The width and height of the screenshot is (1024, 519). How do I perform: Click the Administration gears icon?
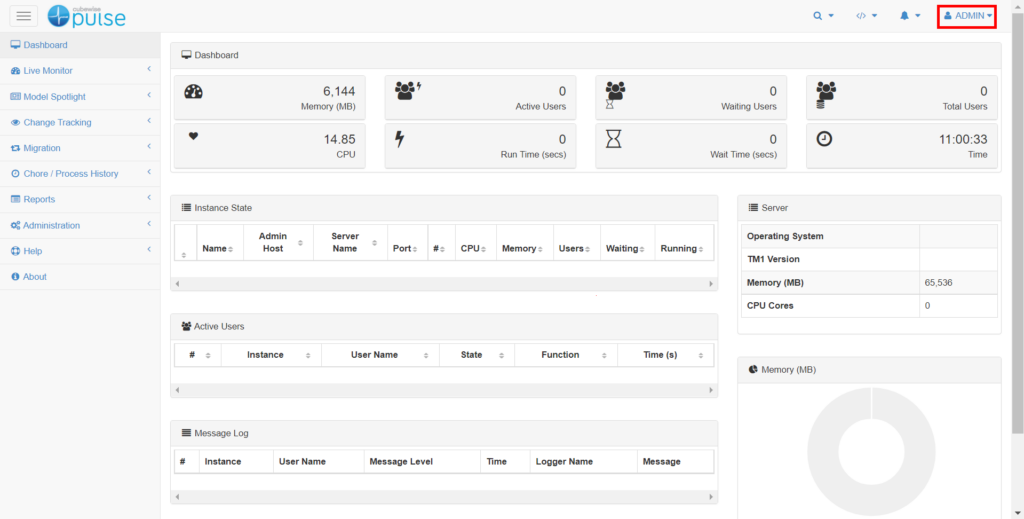(15, 226)
